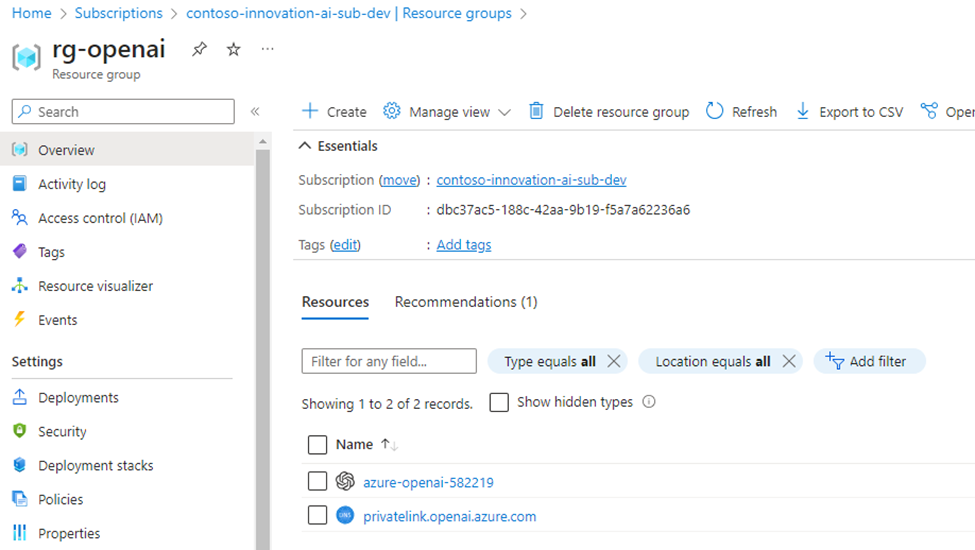
Task: Open Resource visualizer
Action: coord(95,286)
